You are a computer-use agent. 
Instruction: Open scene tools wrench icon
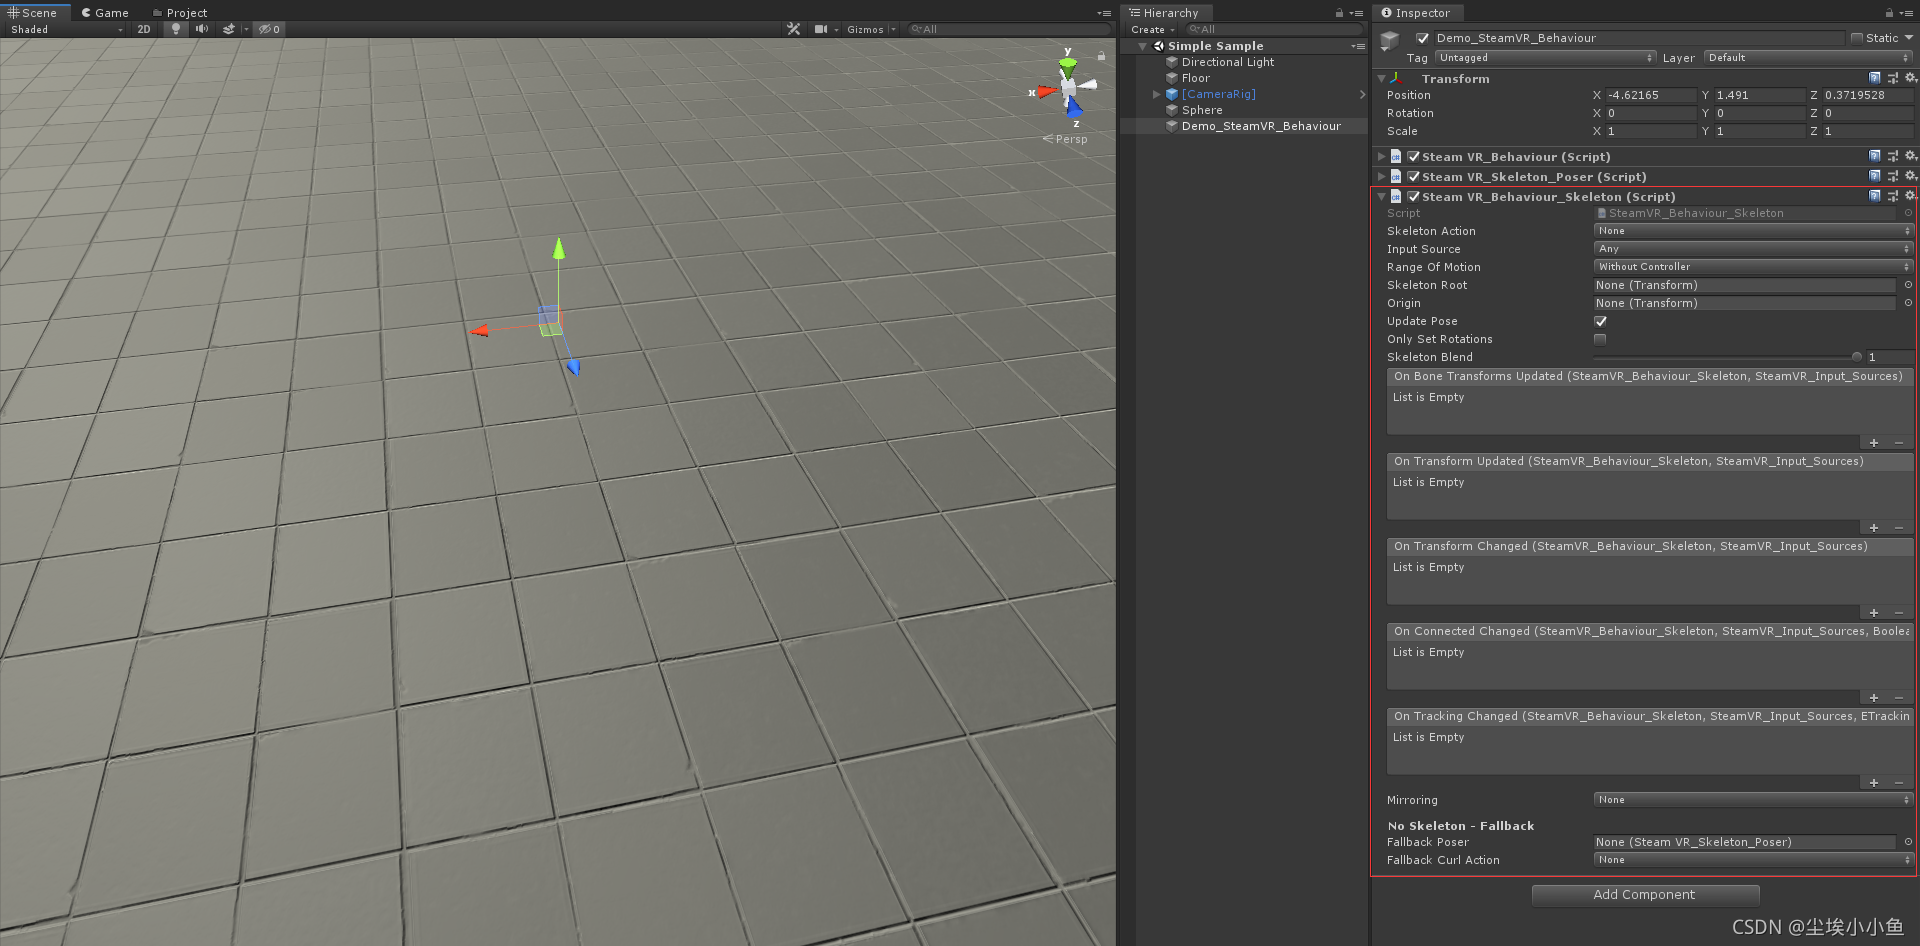coord(794,29)
